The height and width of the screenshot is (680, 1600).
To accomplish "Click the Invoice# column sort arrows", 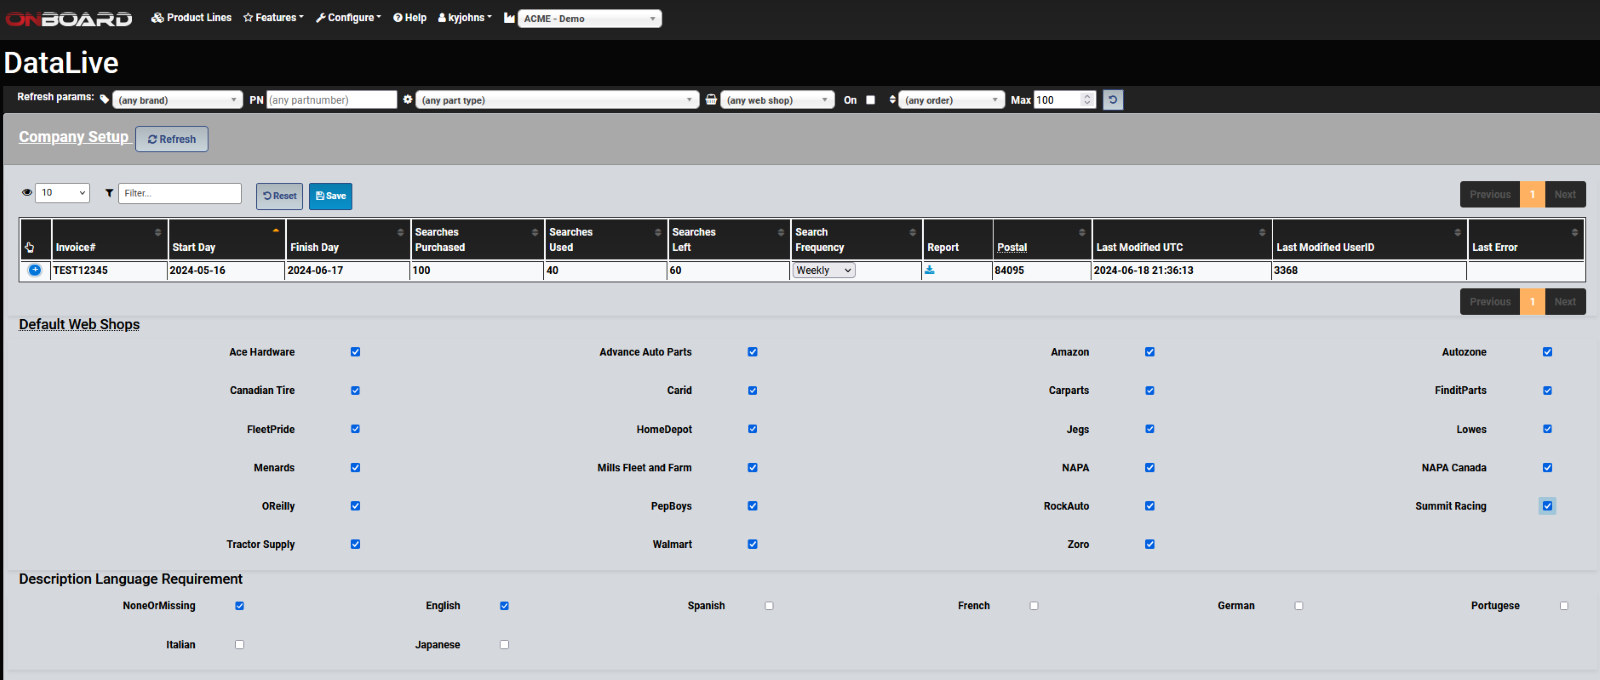I will tap(158, 232).
